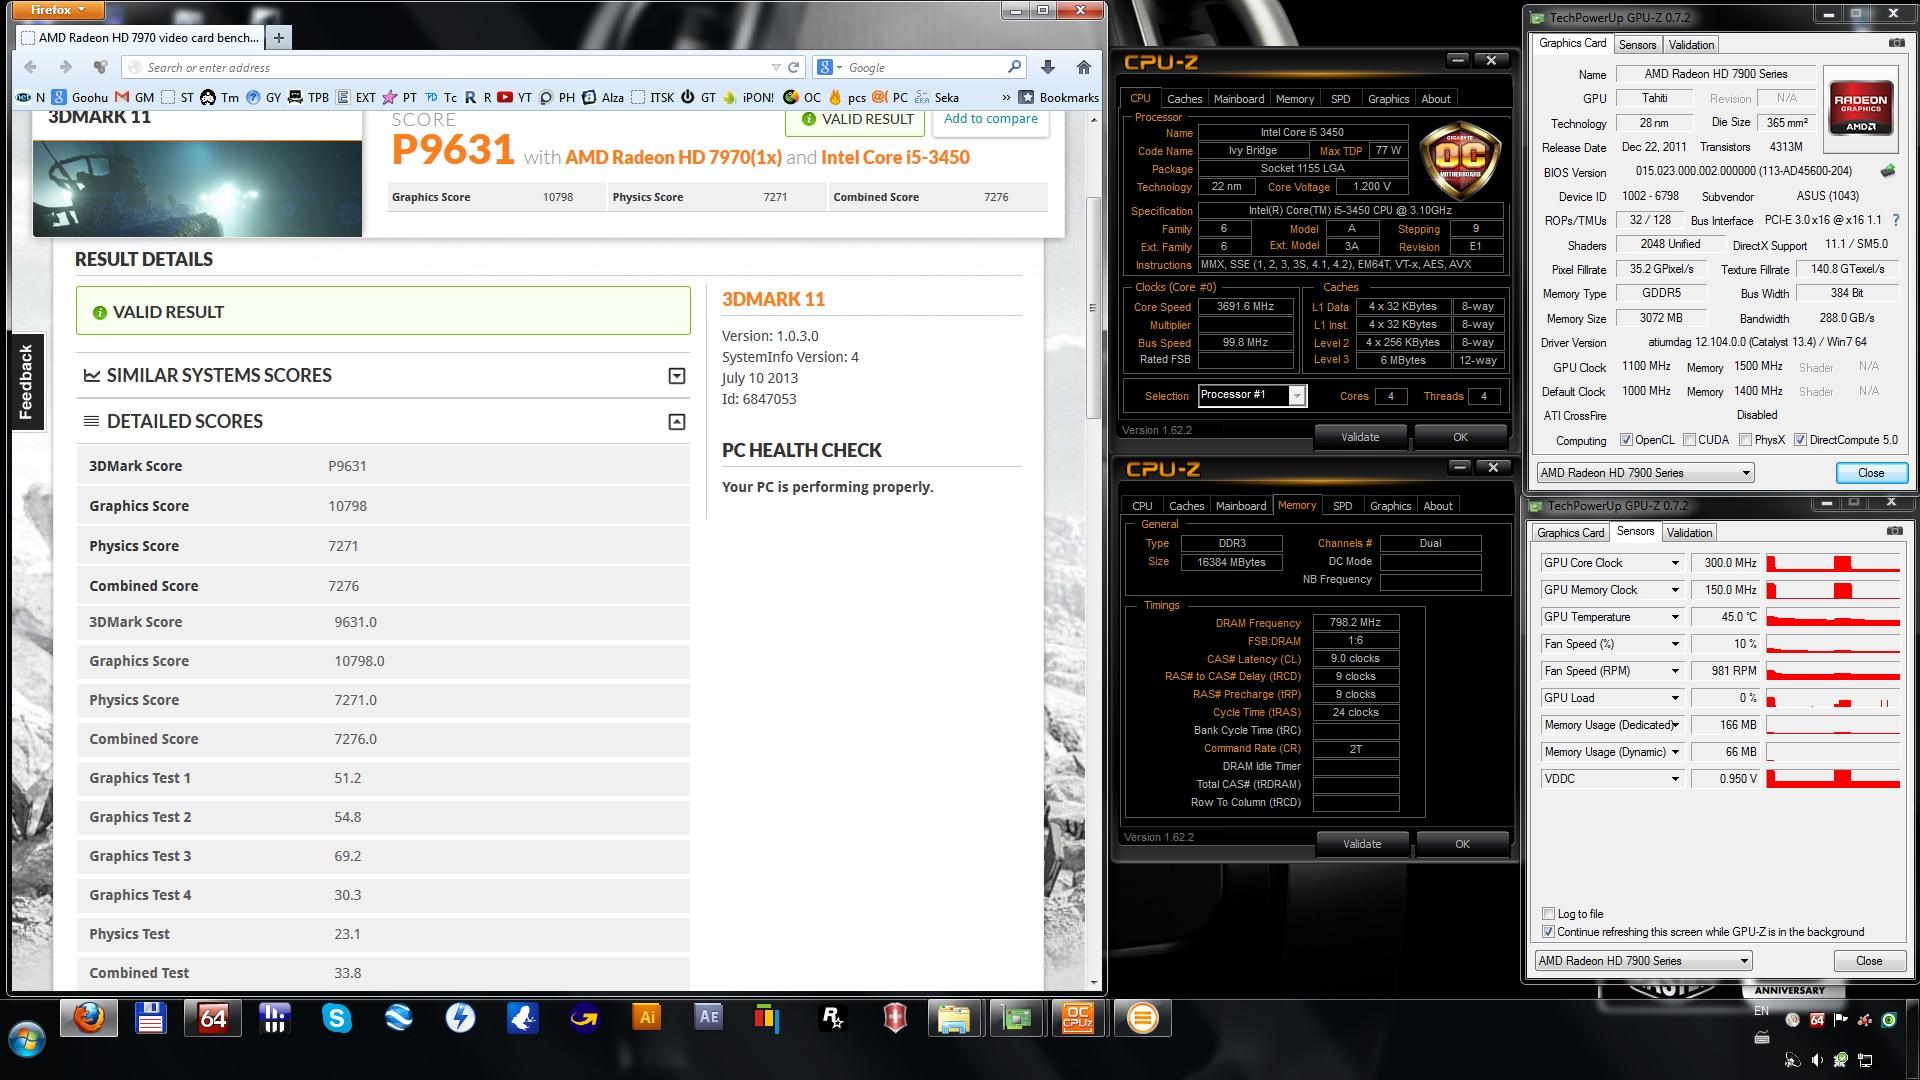Open Skype from the taskbar
The height and width of the screenshot is (1080, 1920).
pos(336,1018)
